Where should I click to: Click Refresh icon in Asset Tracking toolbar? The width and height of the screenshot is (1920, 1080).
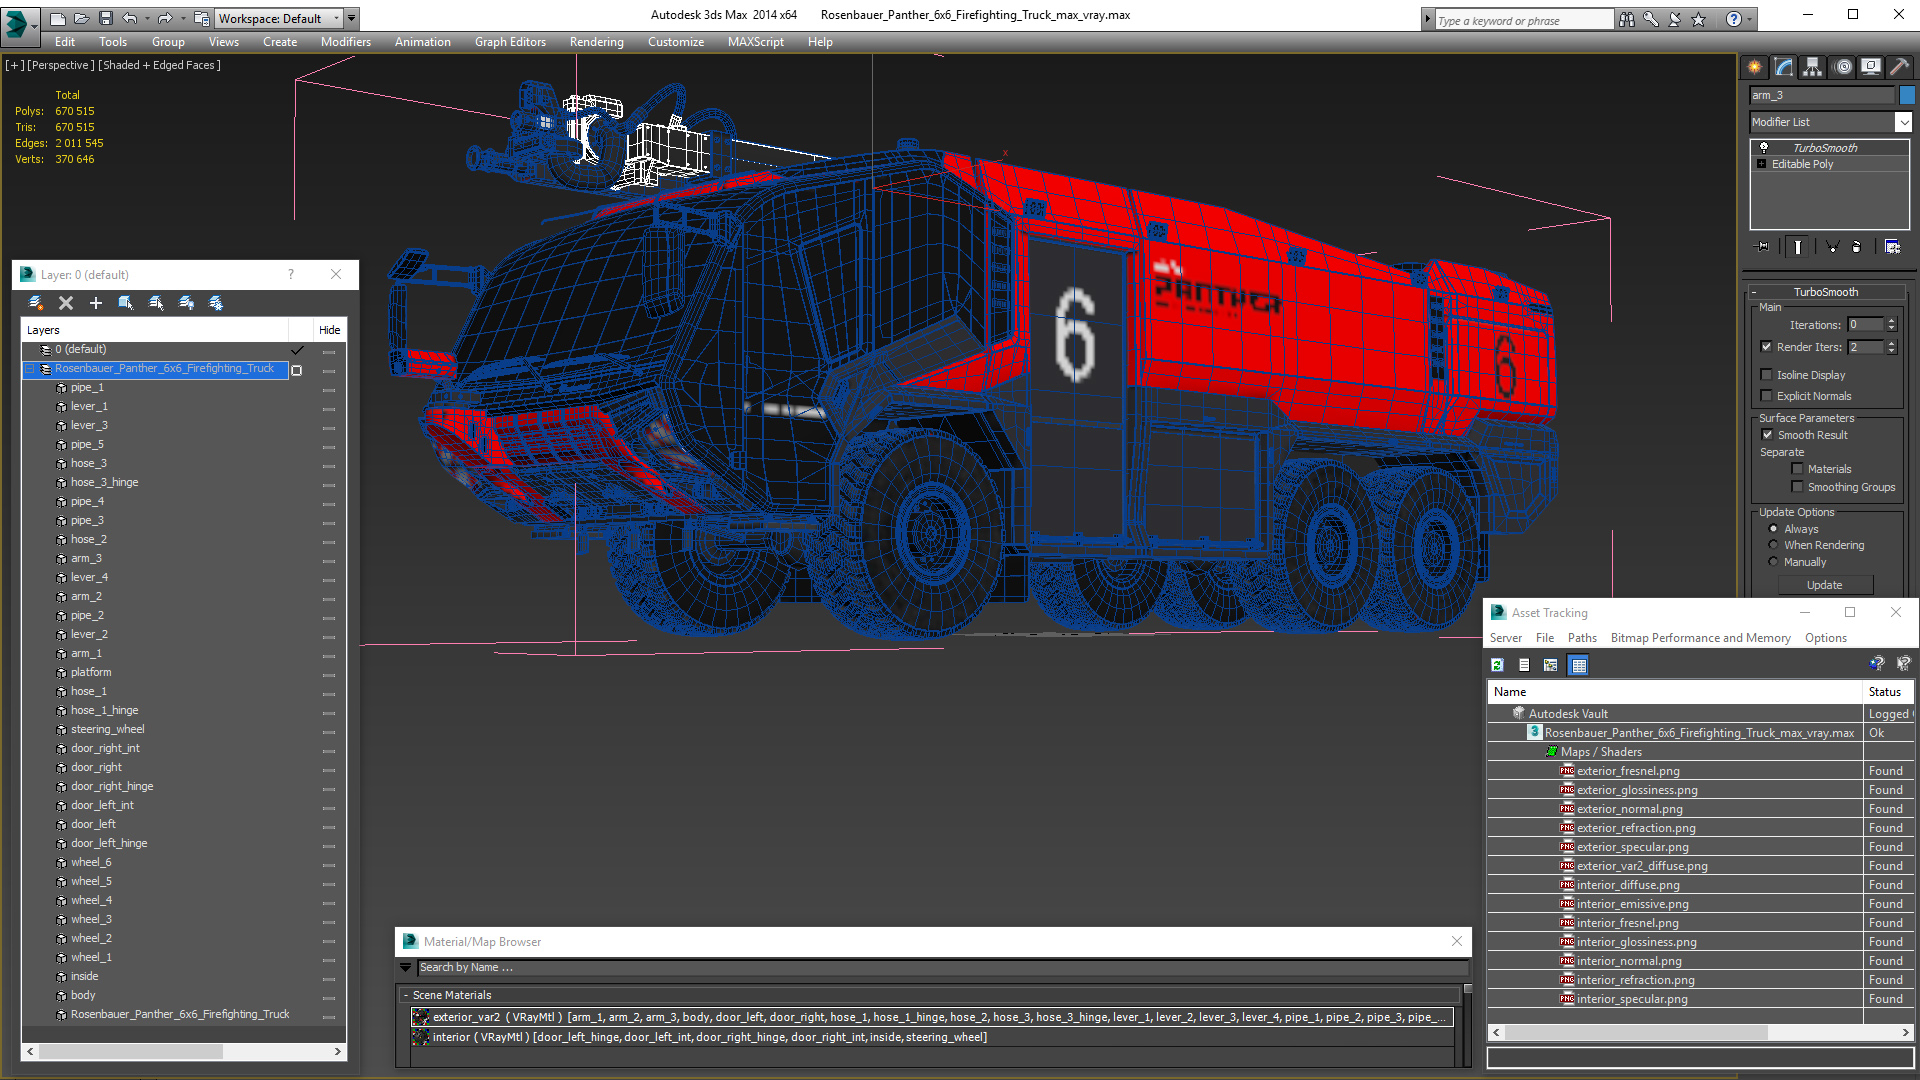click(x=1497, y=665)
